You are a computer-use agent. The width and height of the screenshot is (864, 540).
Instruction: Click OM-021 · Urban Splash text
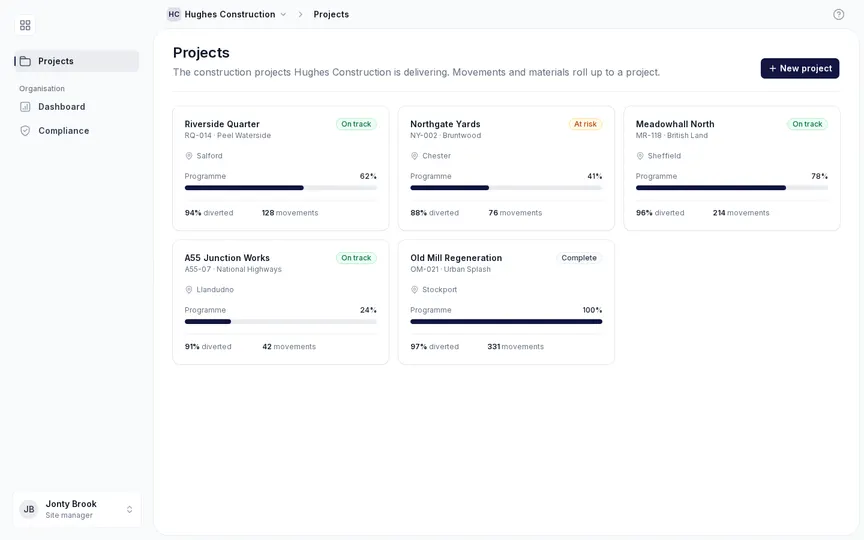(450, 269)
